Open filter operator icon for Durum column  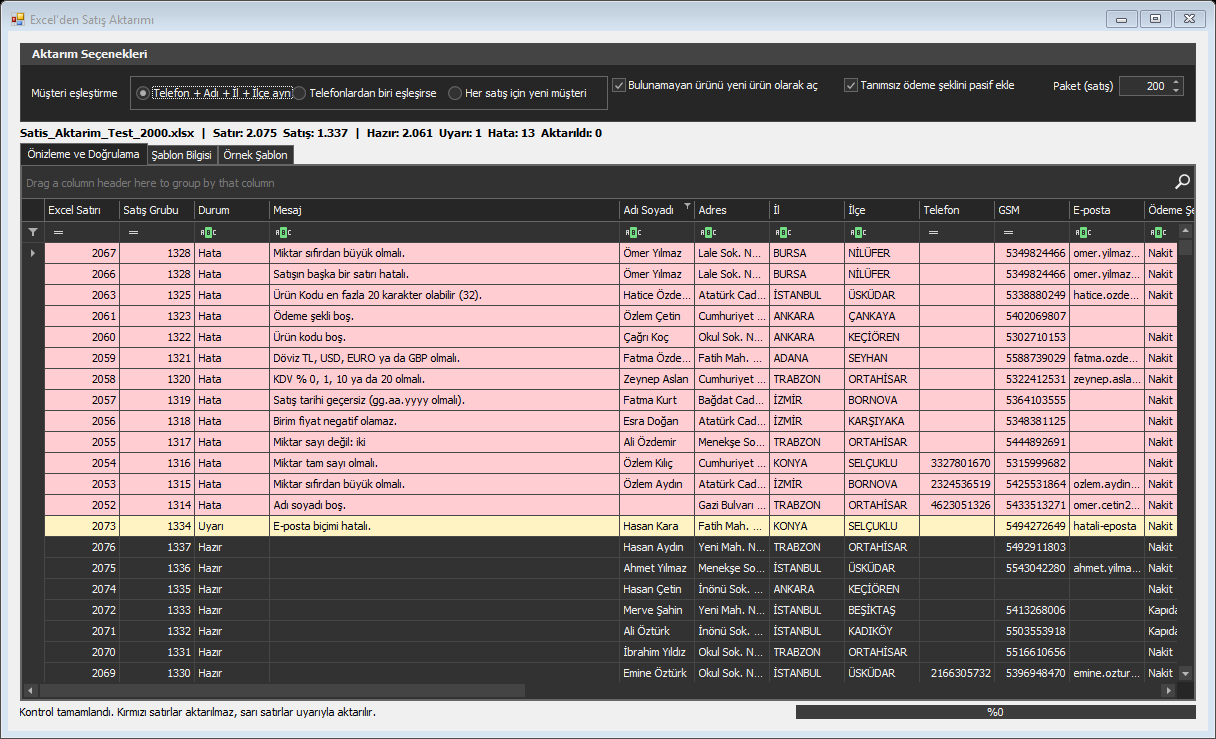coord(208,232)
